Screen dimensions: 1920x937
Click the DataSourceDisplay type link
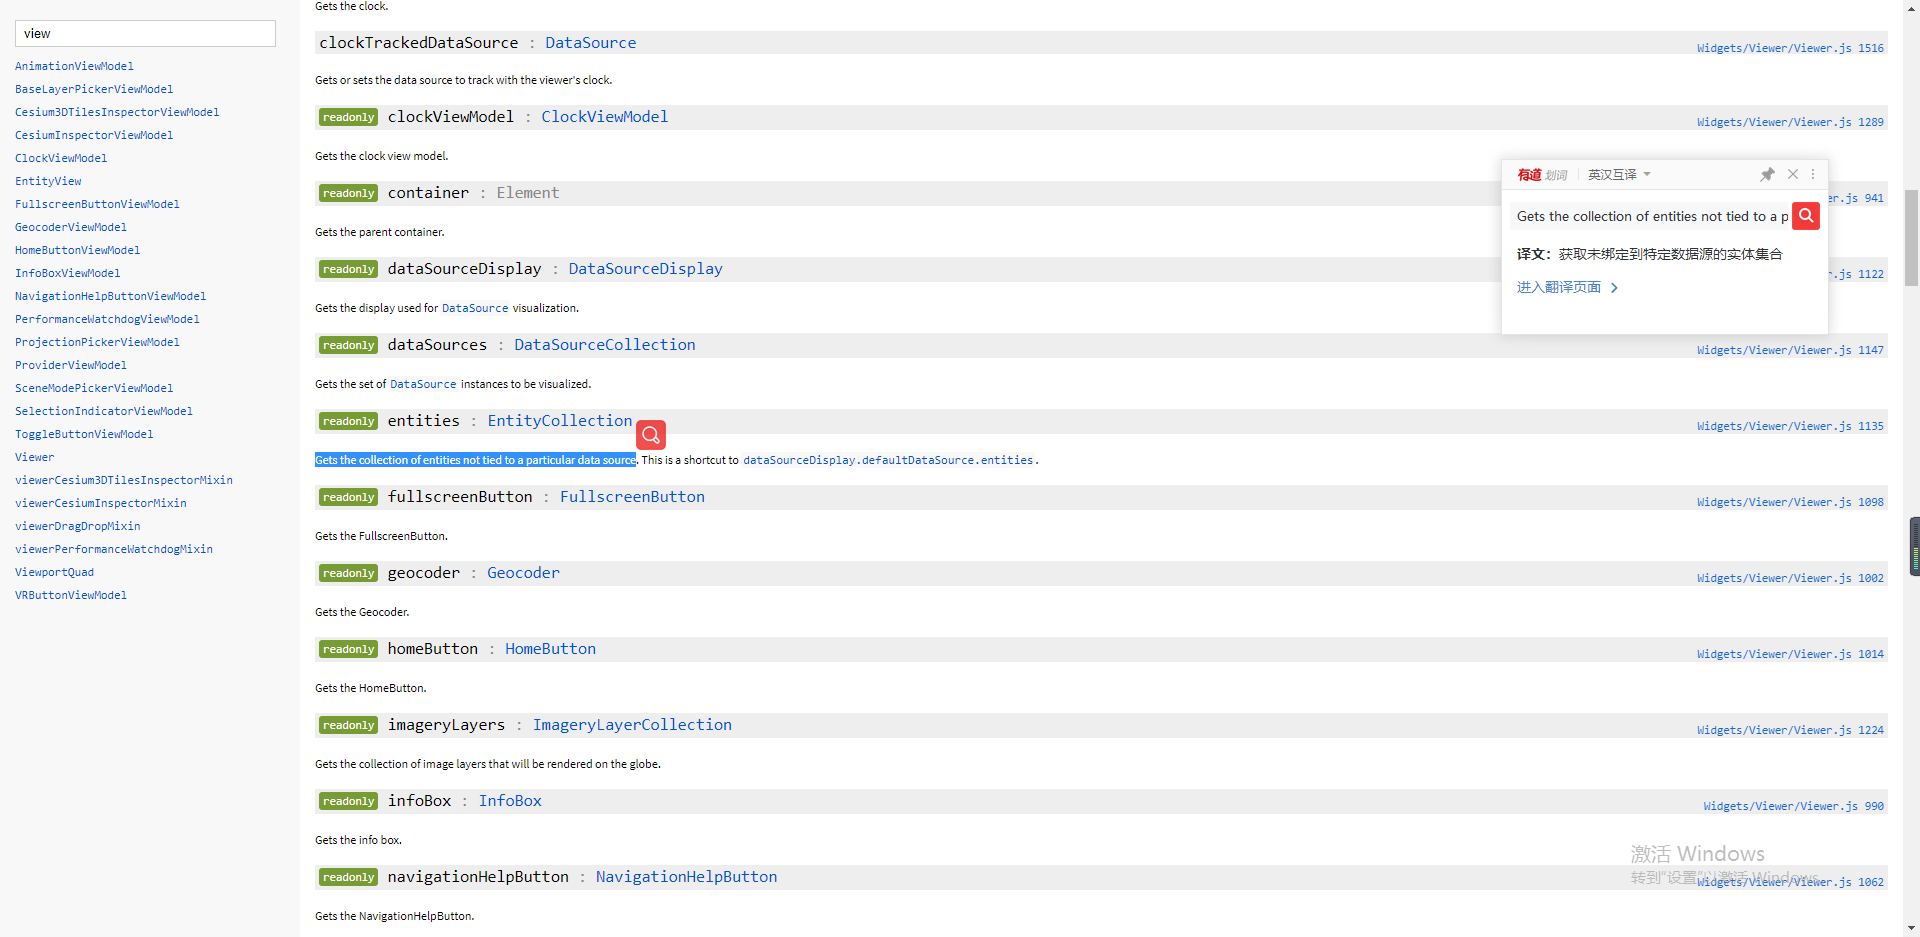[645, 268]
